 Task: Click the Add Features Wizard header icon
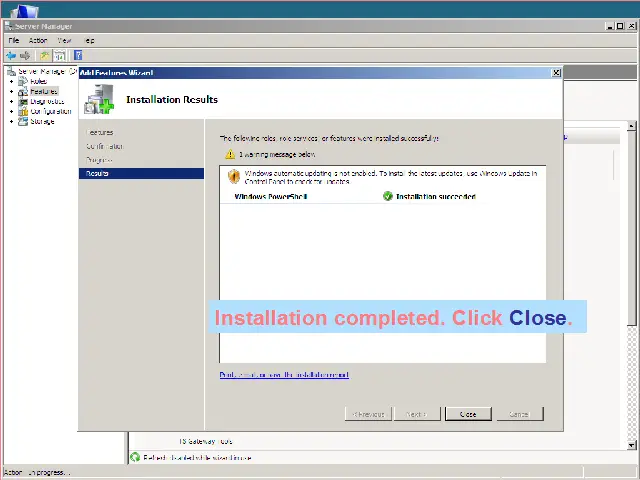click(x=99, y=99)
